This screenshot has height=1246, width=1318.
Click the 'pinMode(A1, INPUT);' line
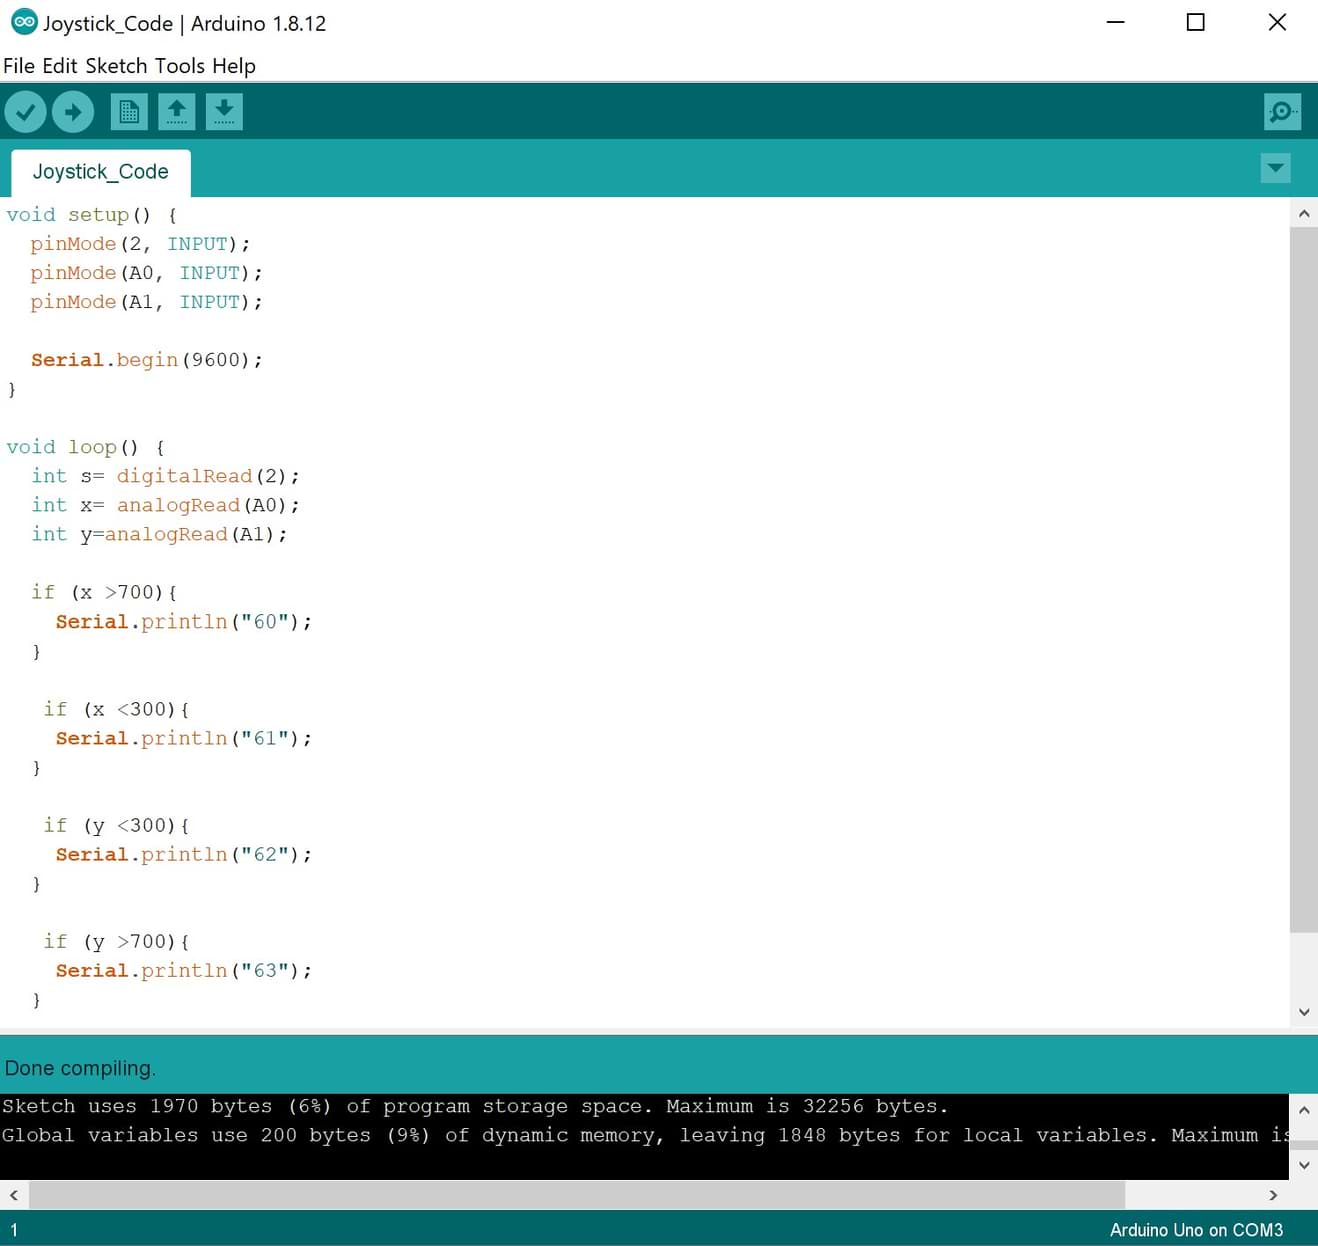point(146,302)
